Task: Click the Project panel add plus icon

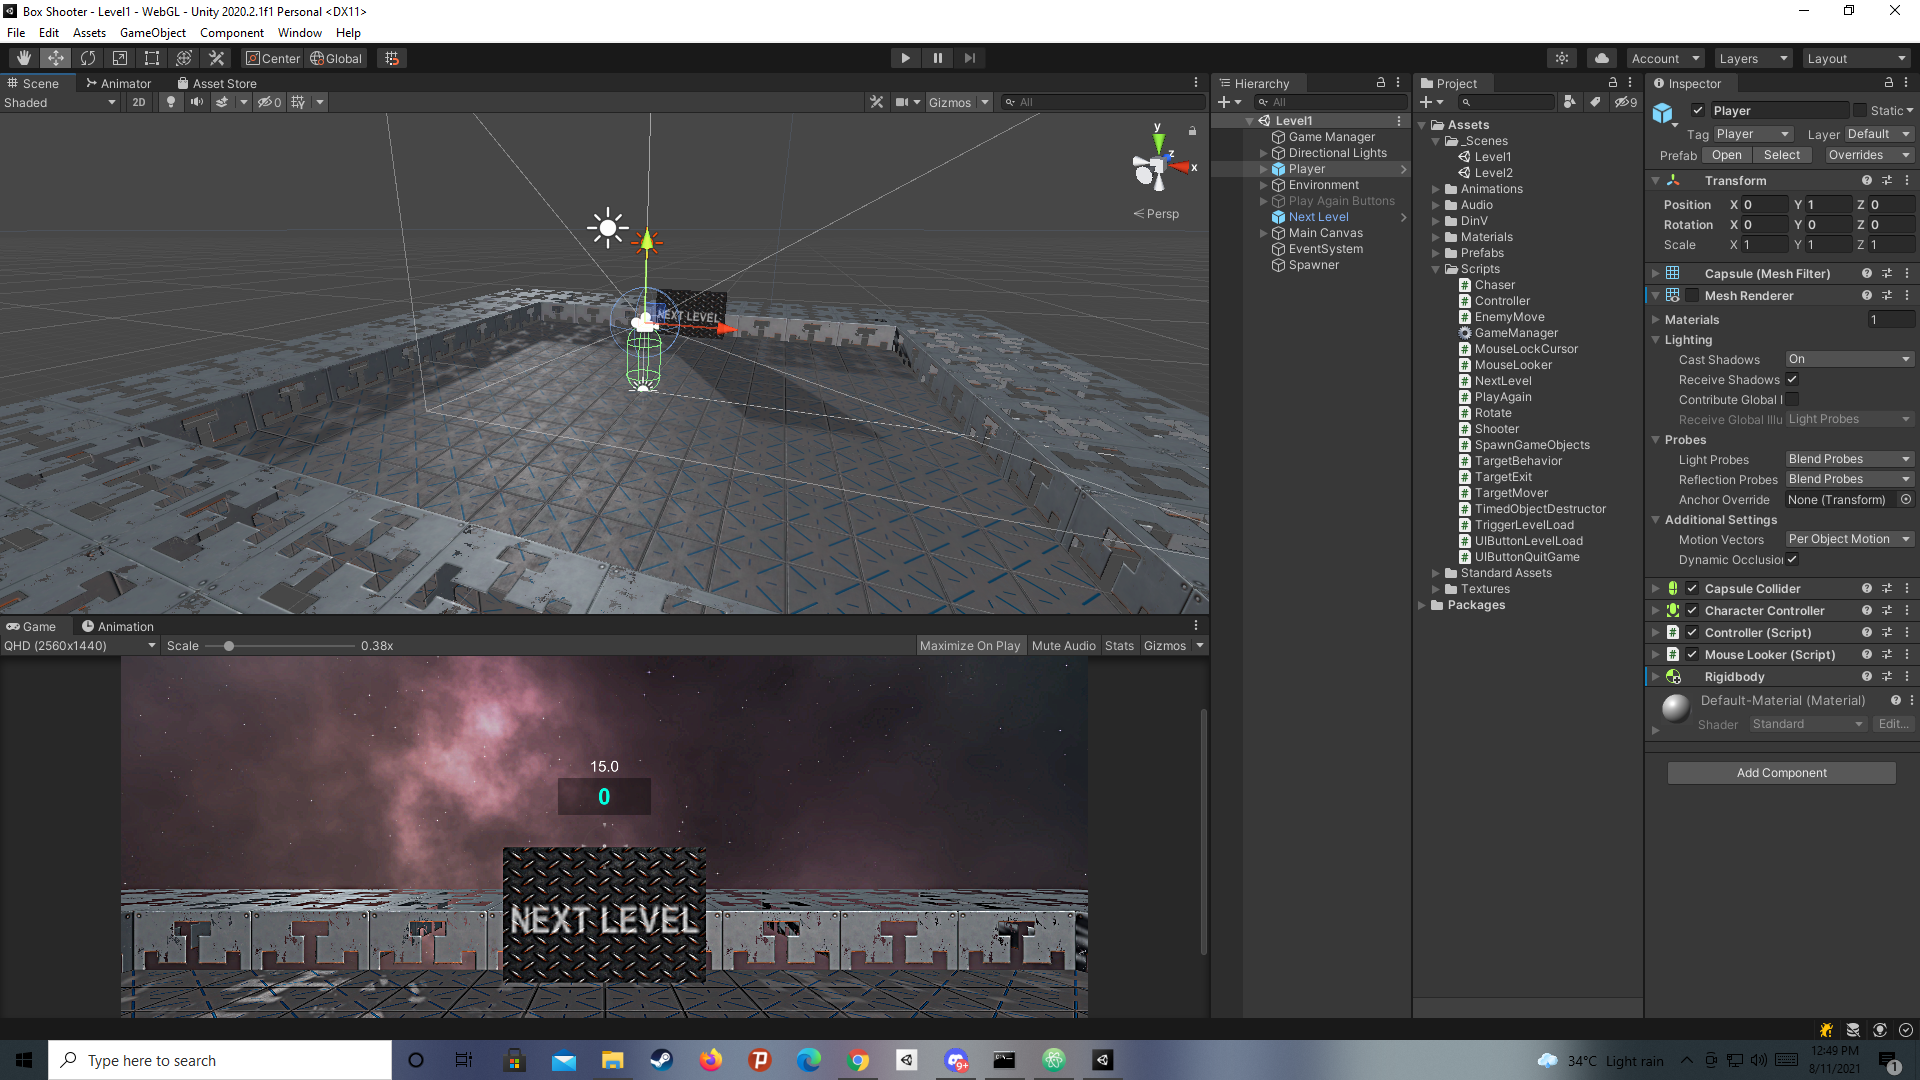Action: coord(1427,102)
